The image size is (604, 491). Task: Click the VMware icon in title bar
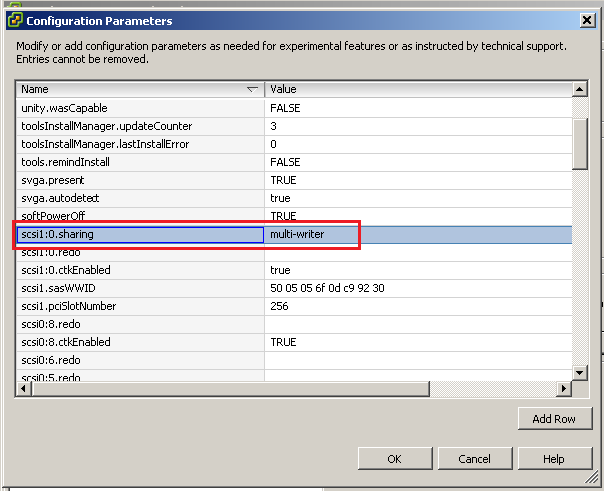[x=15, y=20]
